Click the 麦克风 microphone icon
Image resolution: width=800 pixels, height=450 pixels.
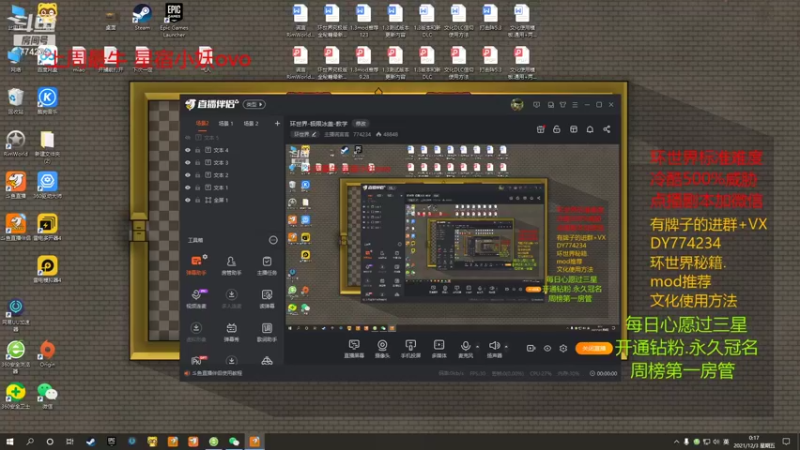click(465, 346)
